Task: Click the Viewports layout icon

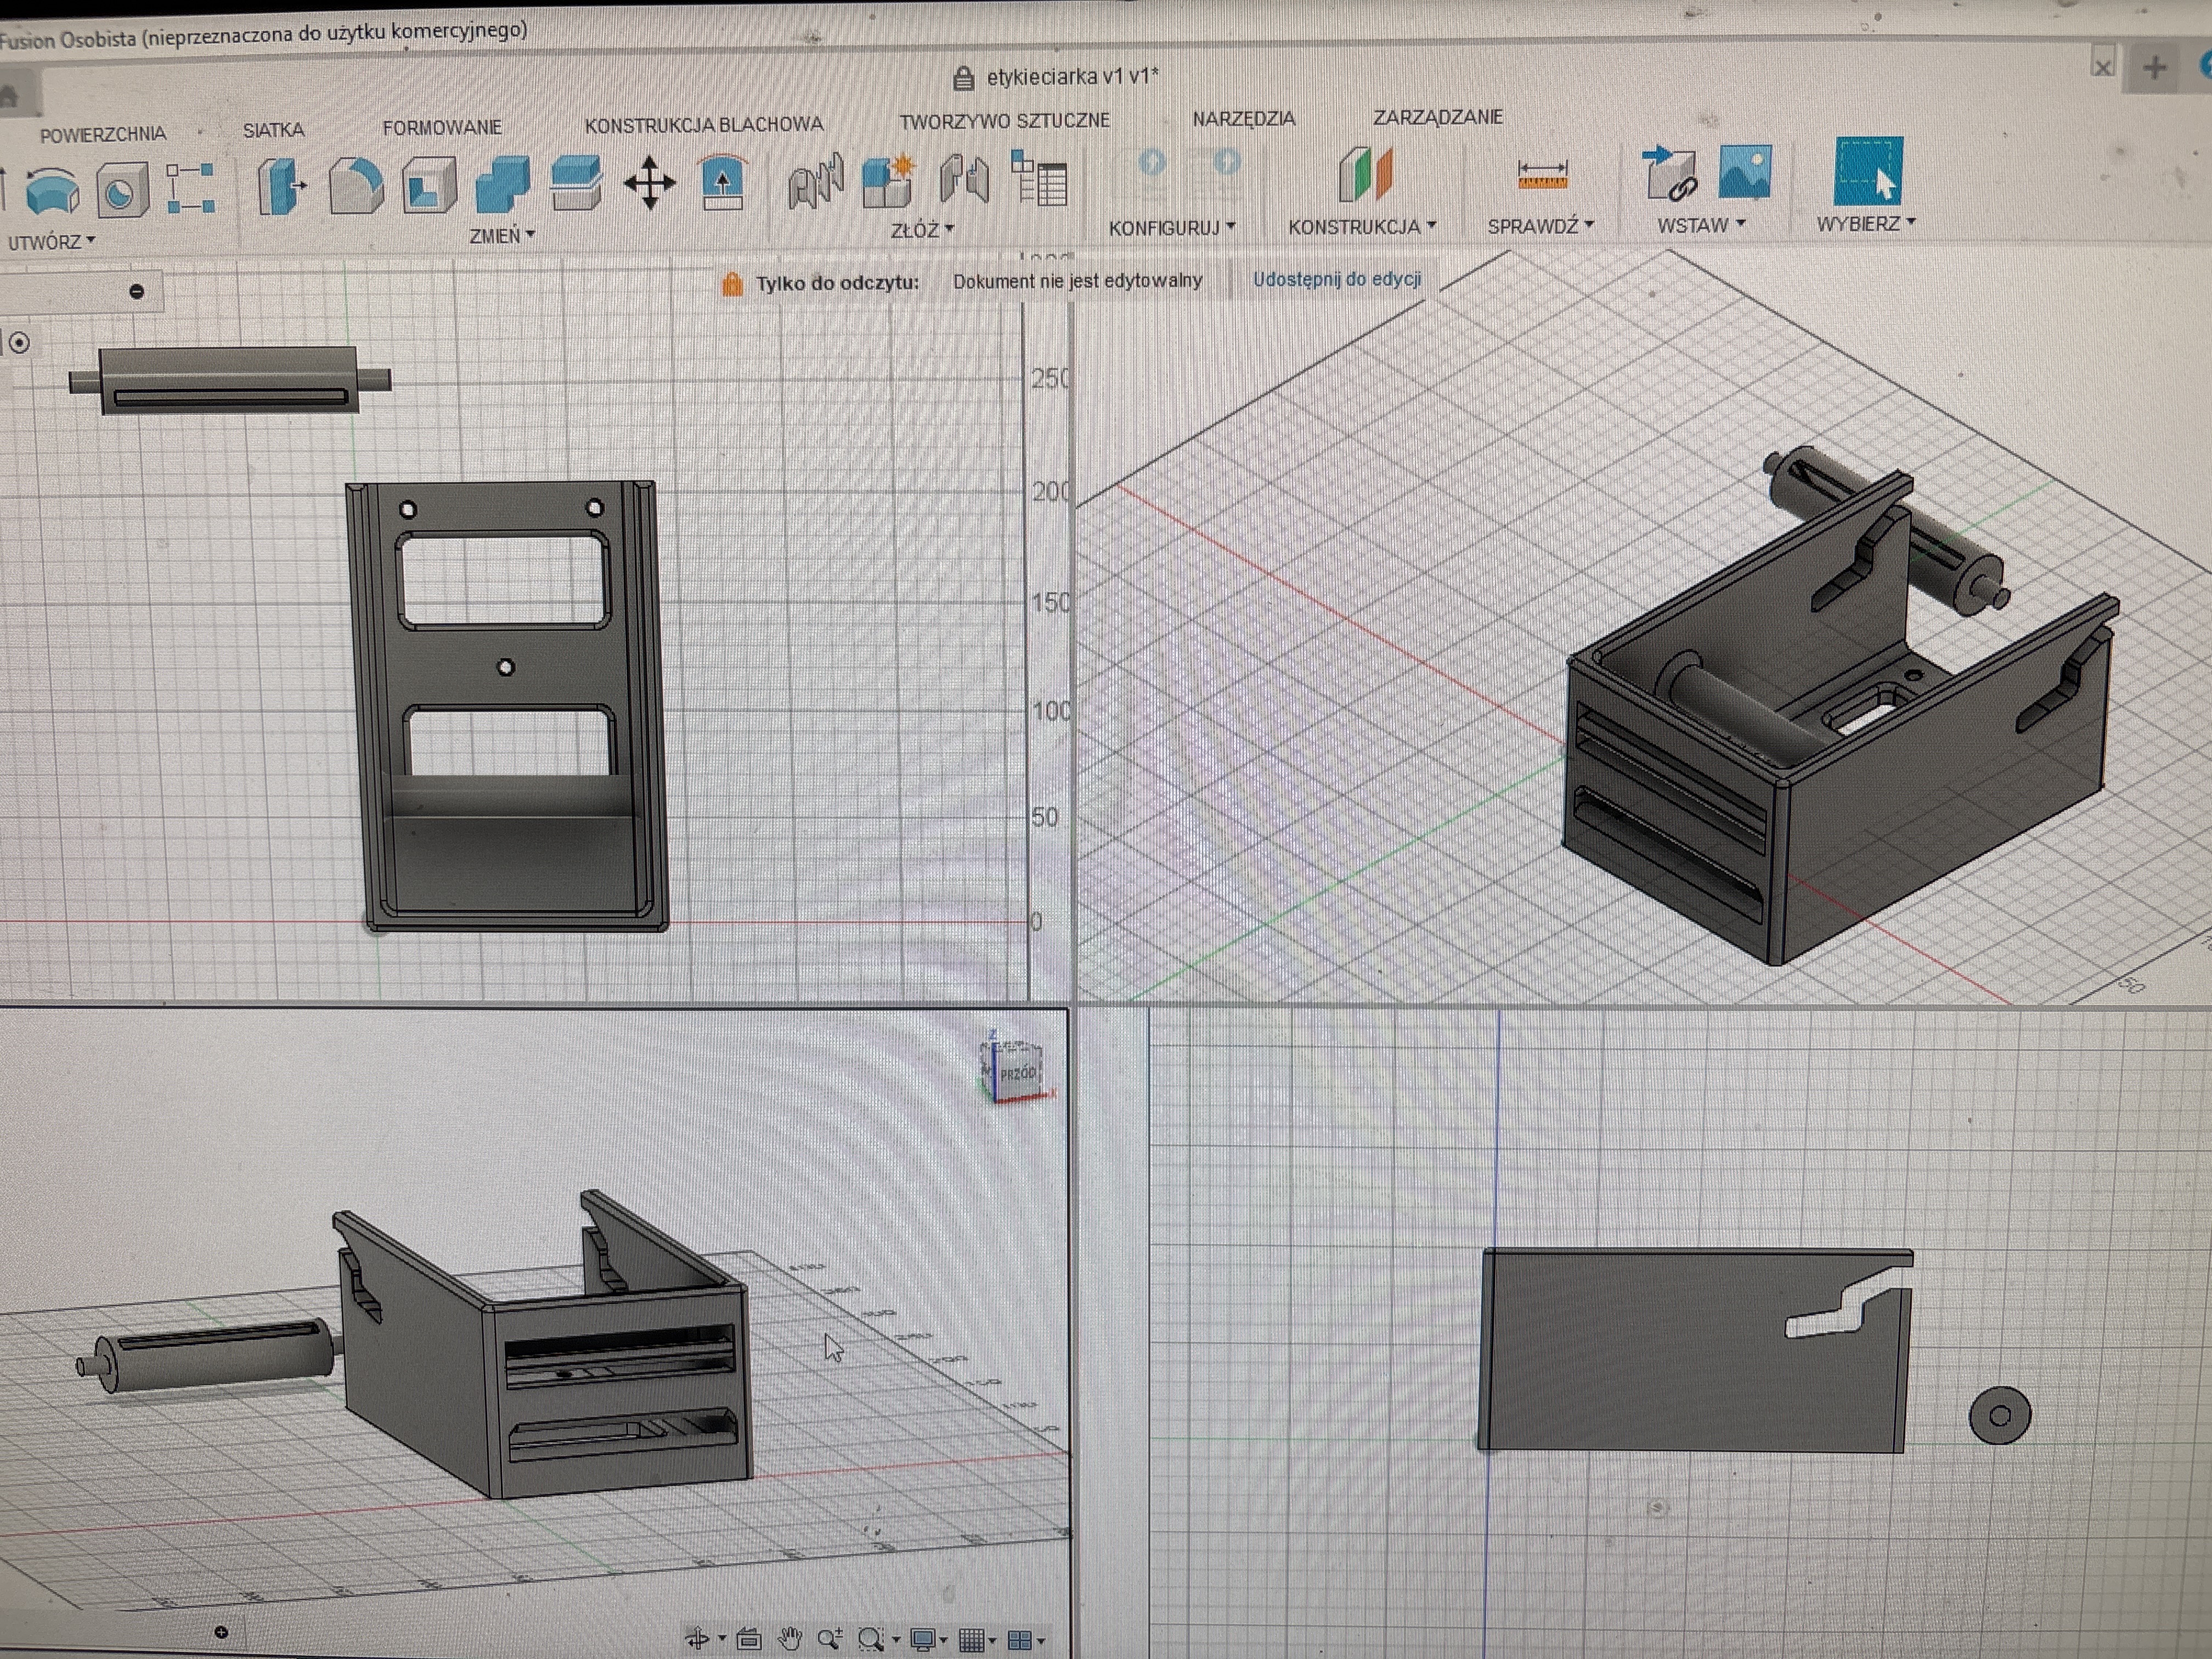Action: click(1019, 1640)
